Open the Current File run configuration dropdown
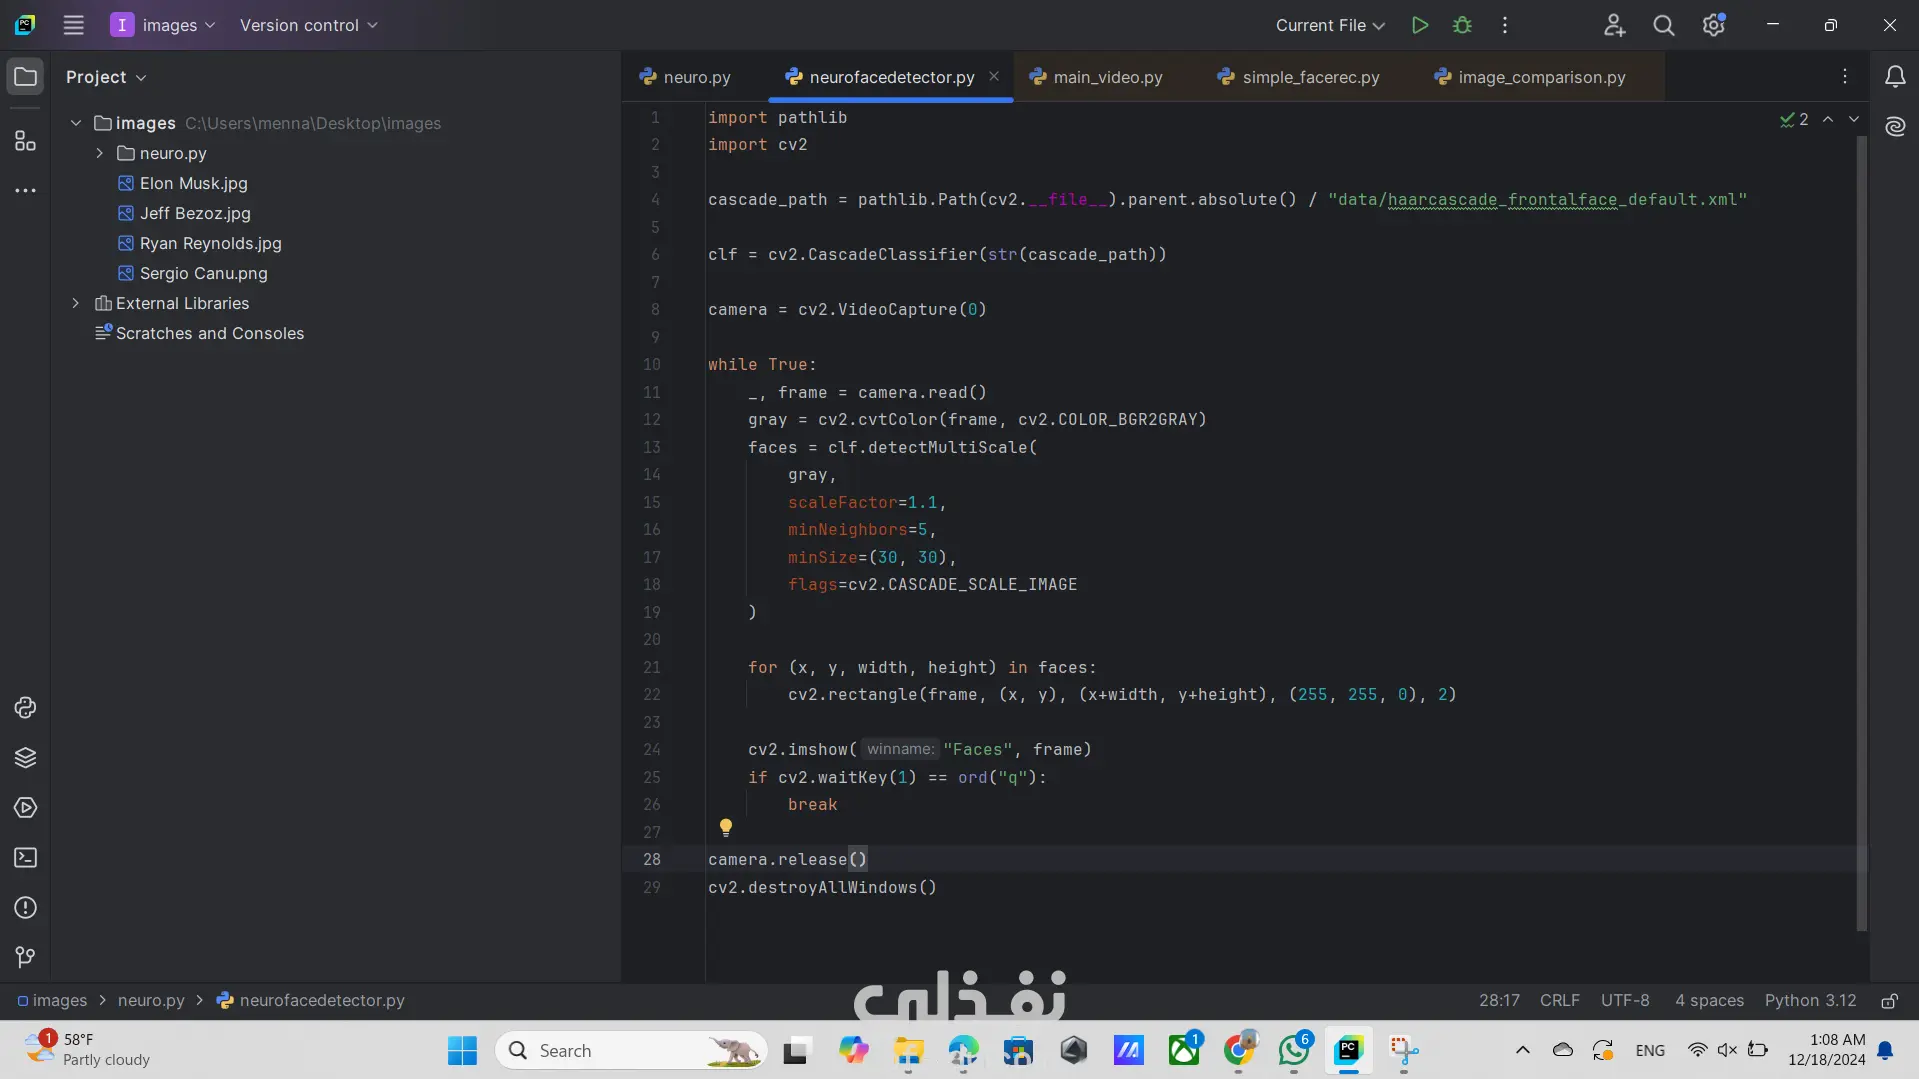 point(1329,25)
